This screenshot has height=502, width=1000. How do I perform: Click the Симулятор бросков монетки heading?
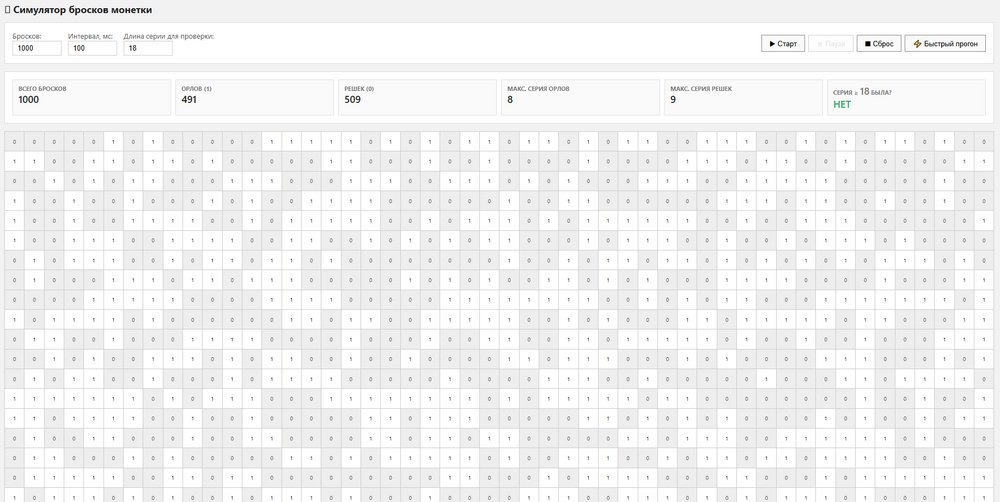tap(78, 10)
